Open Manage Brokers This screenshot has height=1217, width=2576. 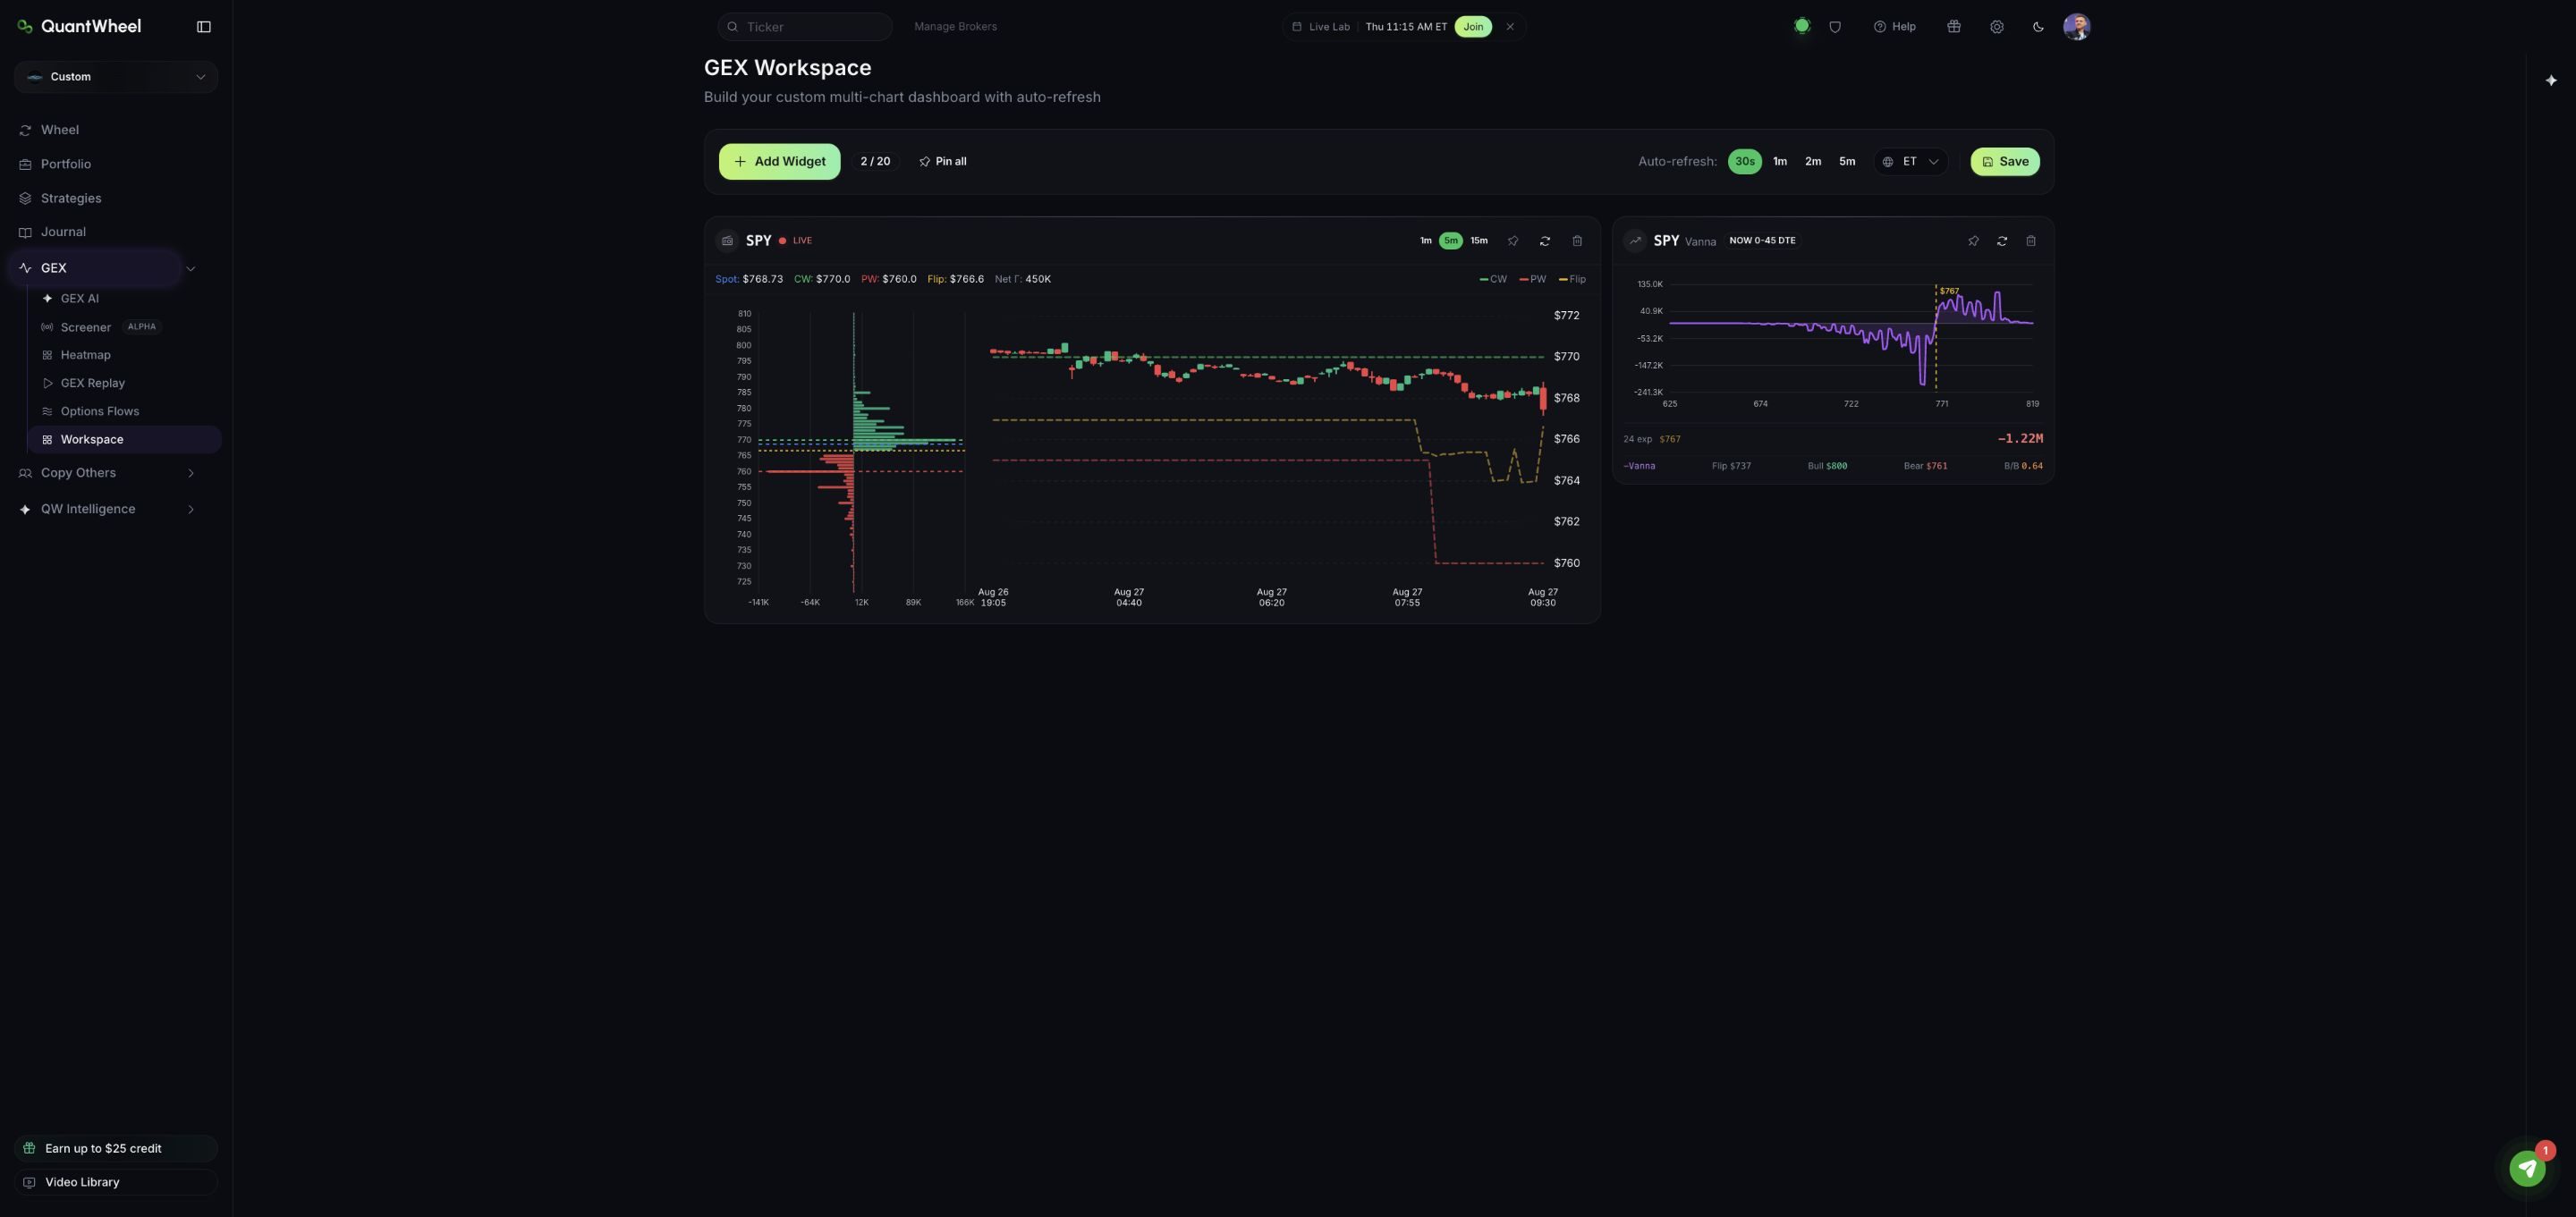click(955, 27)
